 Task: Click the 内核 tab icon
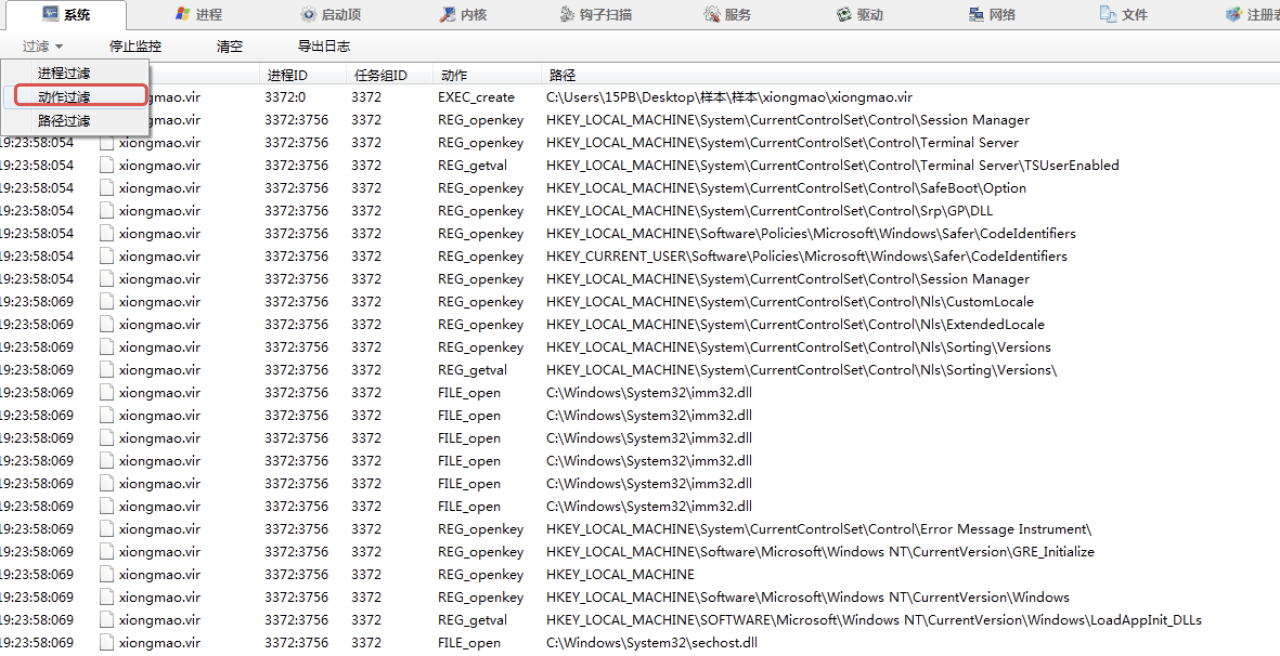(x=447, y=15)
